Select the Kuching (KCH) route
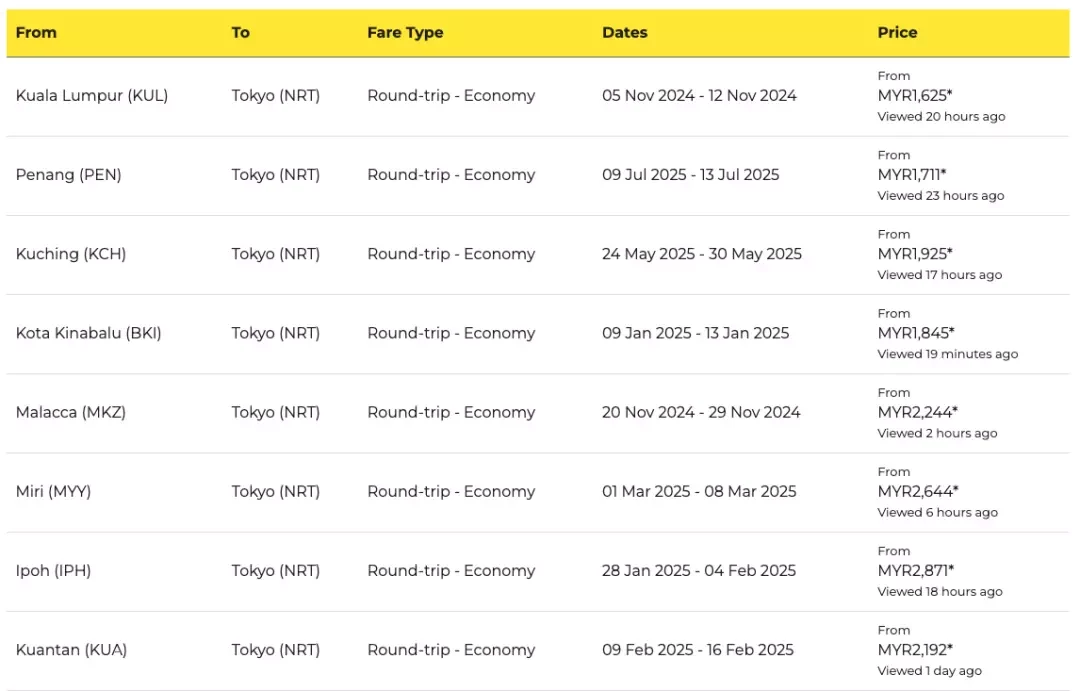This screenshot has height=691, width=1080. [x=538, y=255]
